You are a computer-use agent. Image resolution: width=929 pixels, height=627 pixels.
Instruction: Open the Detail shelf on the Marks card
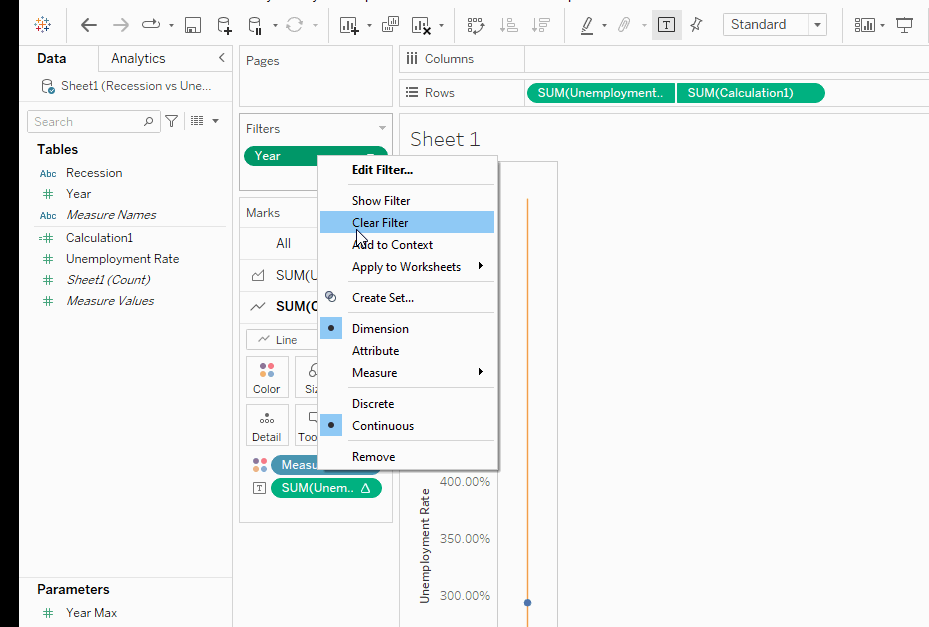point(267,425)
